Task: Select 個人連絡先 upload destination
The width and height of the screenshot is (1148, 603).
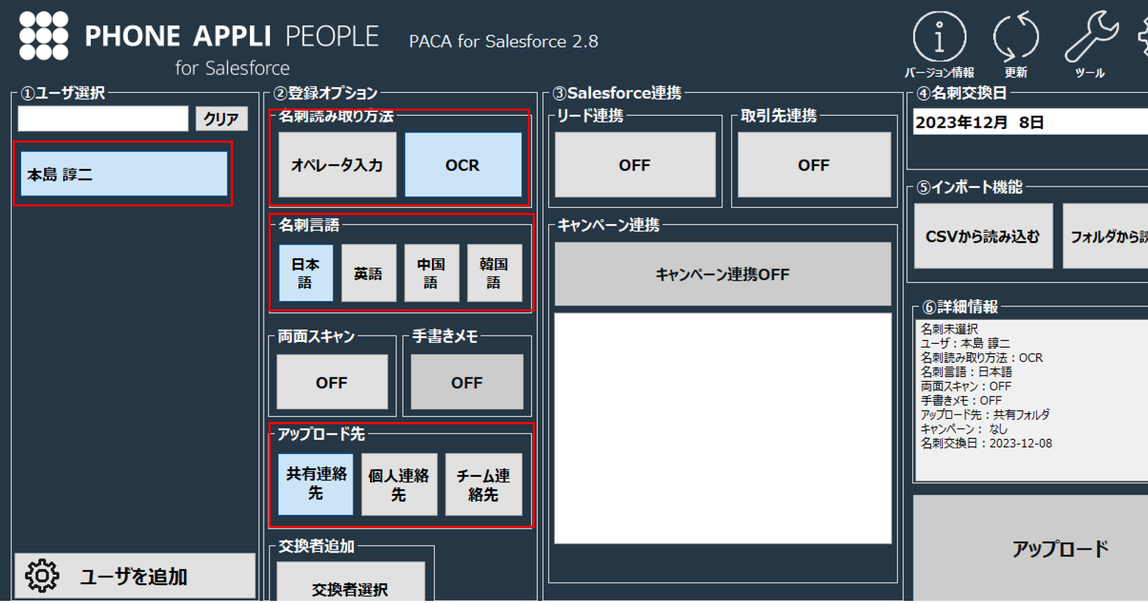Action: 399,484
